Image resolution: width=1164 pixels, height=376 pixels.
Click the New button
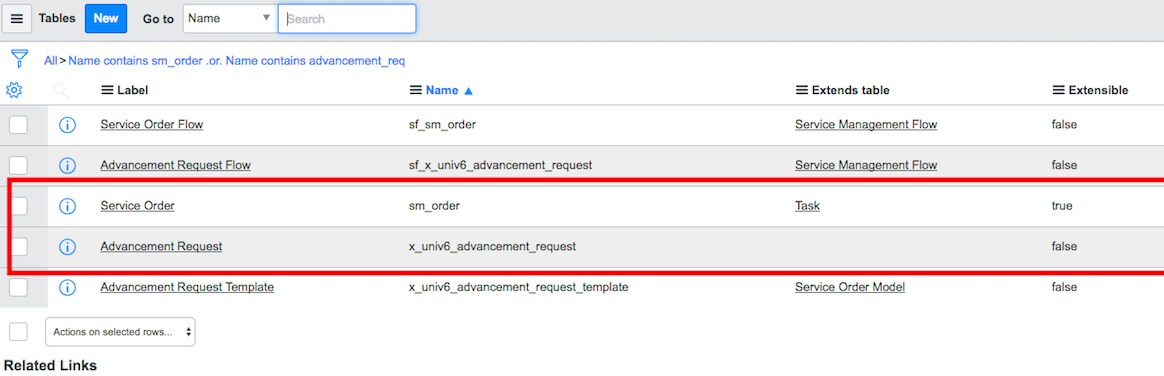pyautogui.click(x=106, y=19)
